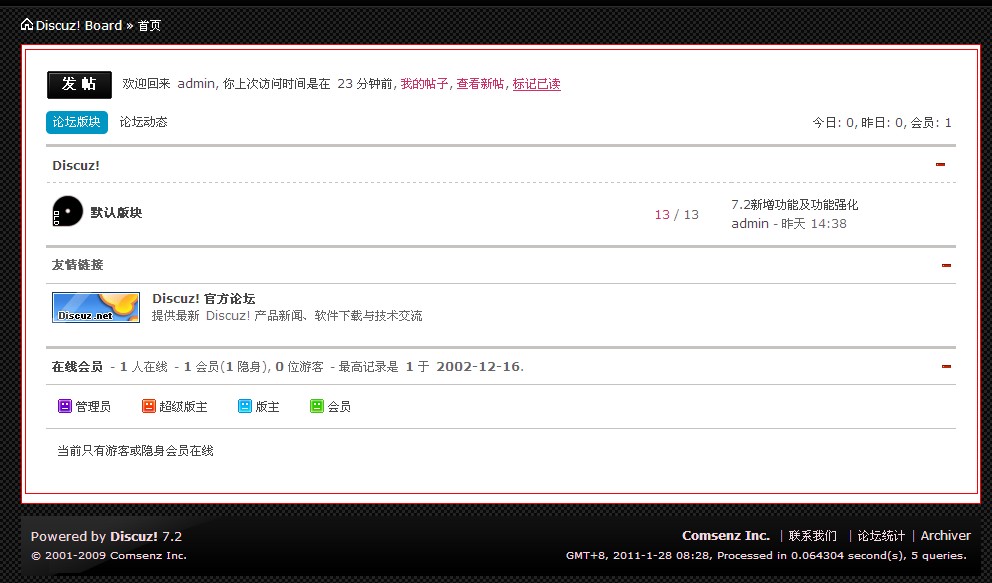Open 联系我们 footer link
The width and height of the screenshot is (992, 583).
(x=812, y=536)
